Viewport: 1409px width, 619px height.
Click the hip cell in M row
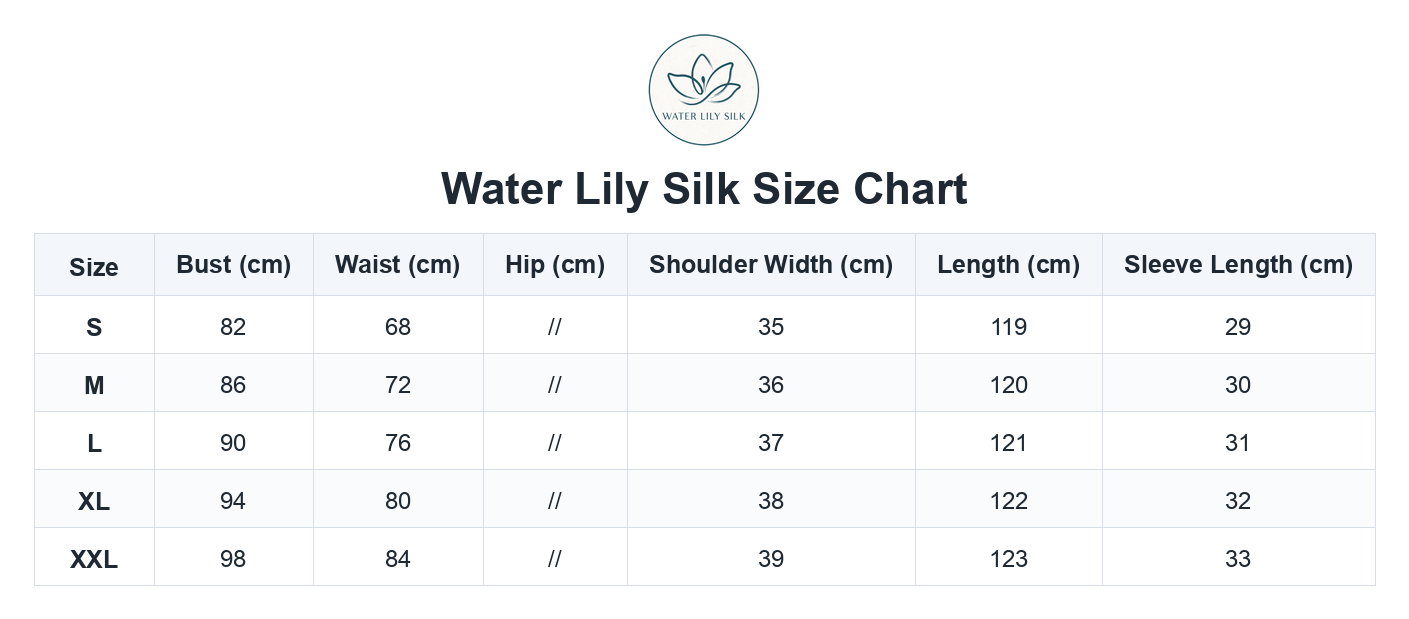[x=555, y=385]
